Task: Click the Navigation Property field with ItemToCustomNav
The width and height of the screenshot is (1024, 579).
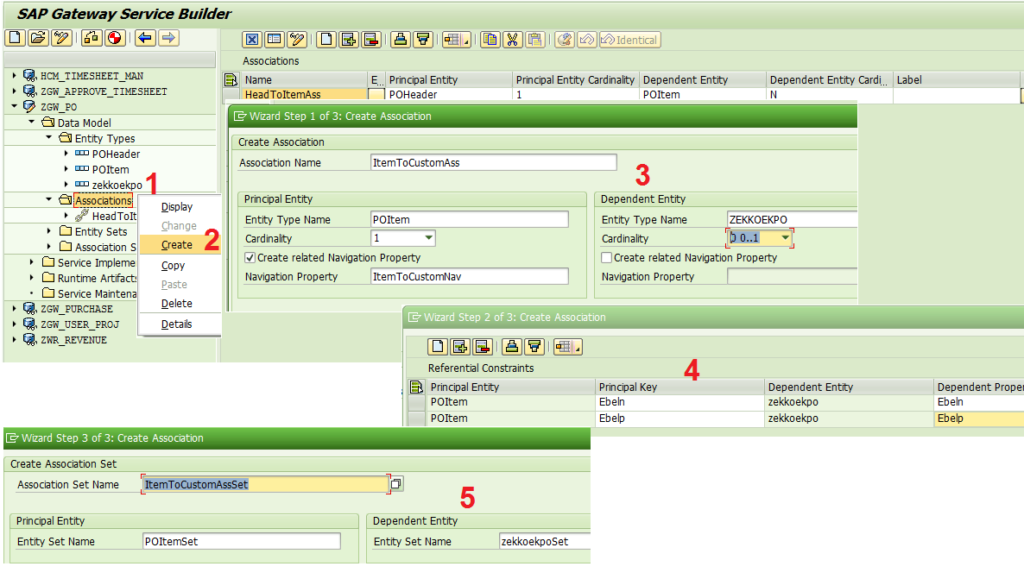Action: [x=469, y=277]
